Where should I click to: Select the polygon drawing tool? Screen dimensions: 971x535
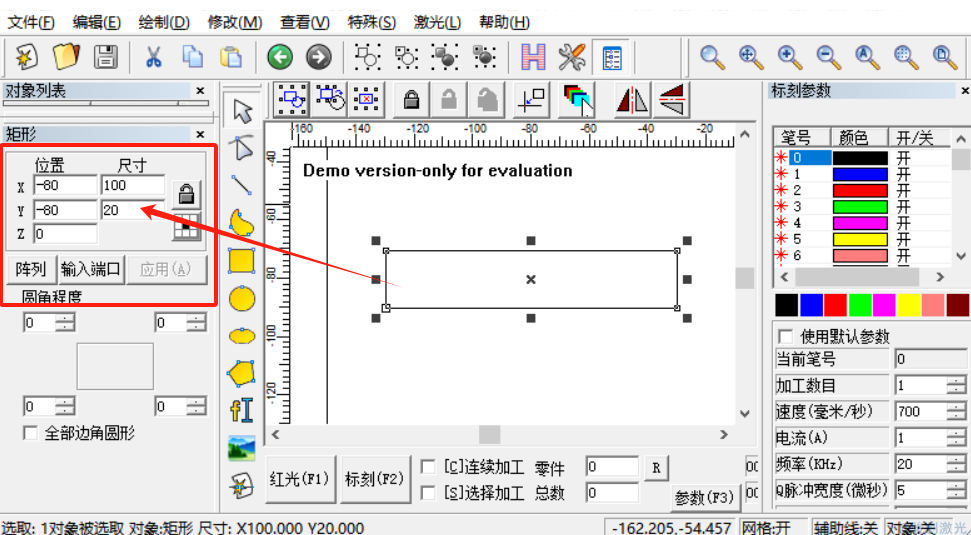[242, 373]
